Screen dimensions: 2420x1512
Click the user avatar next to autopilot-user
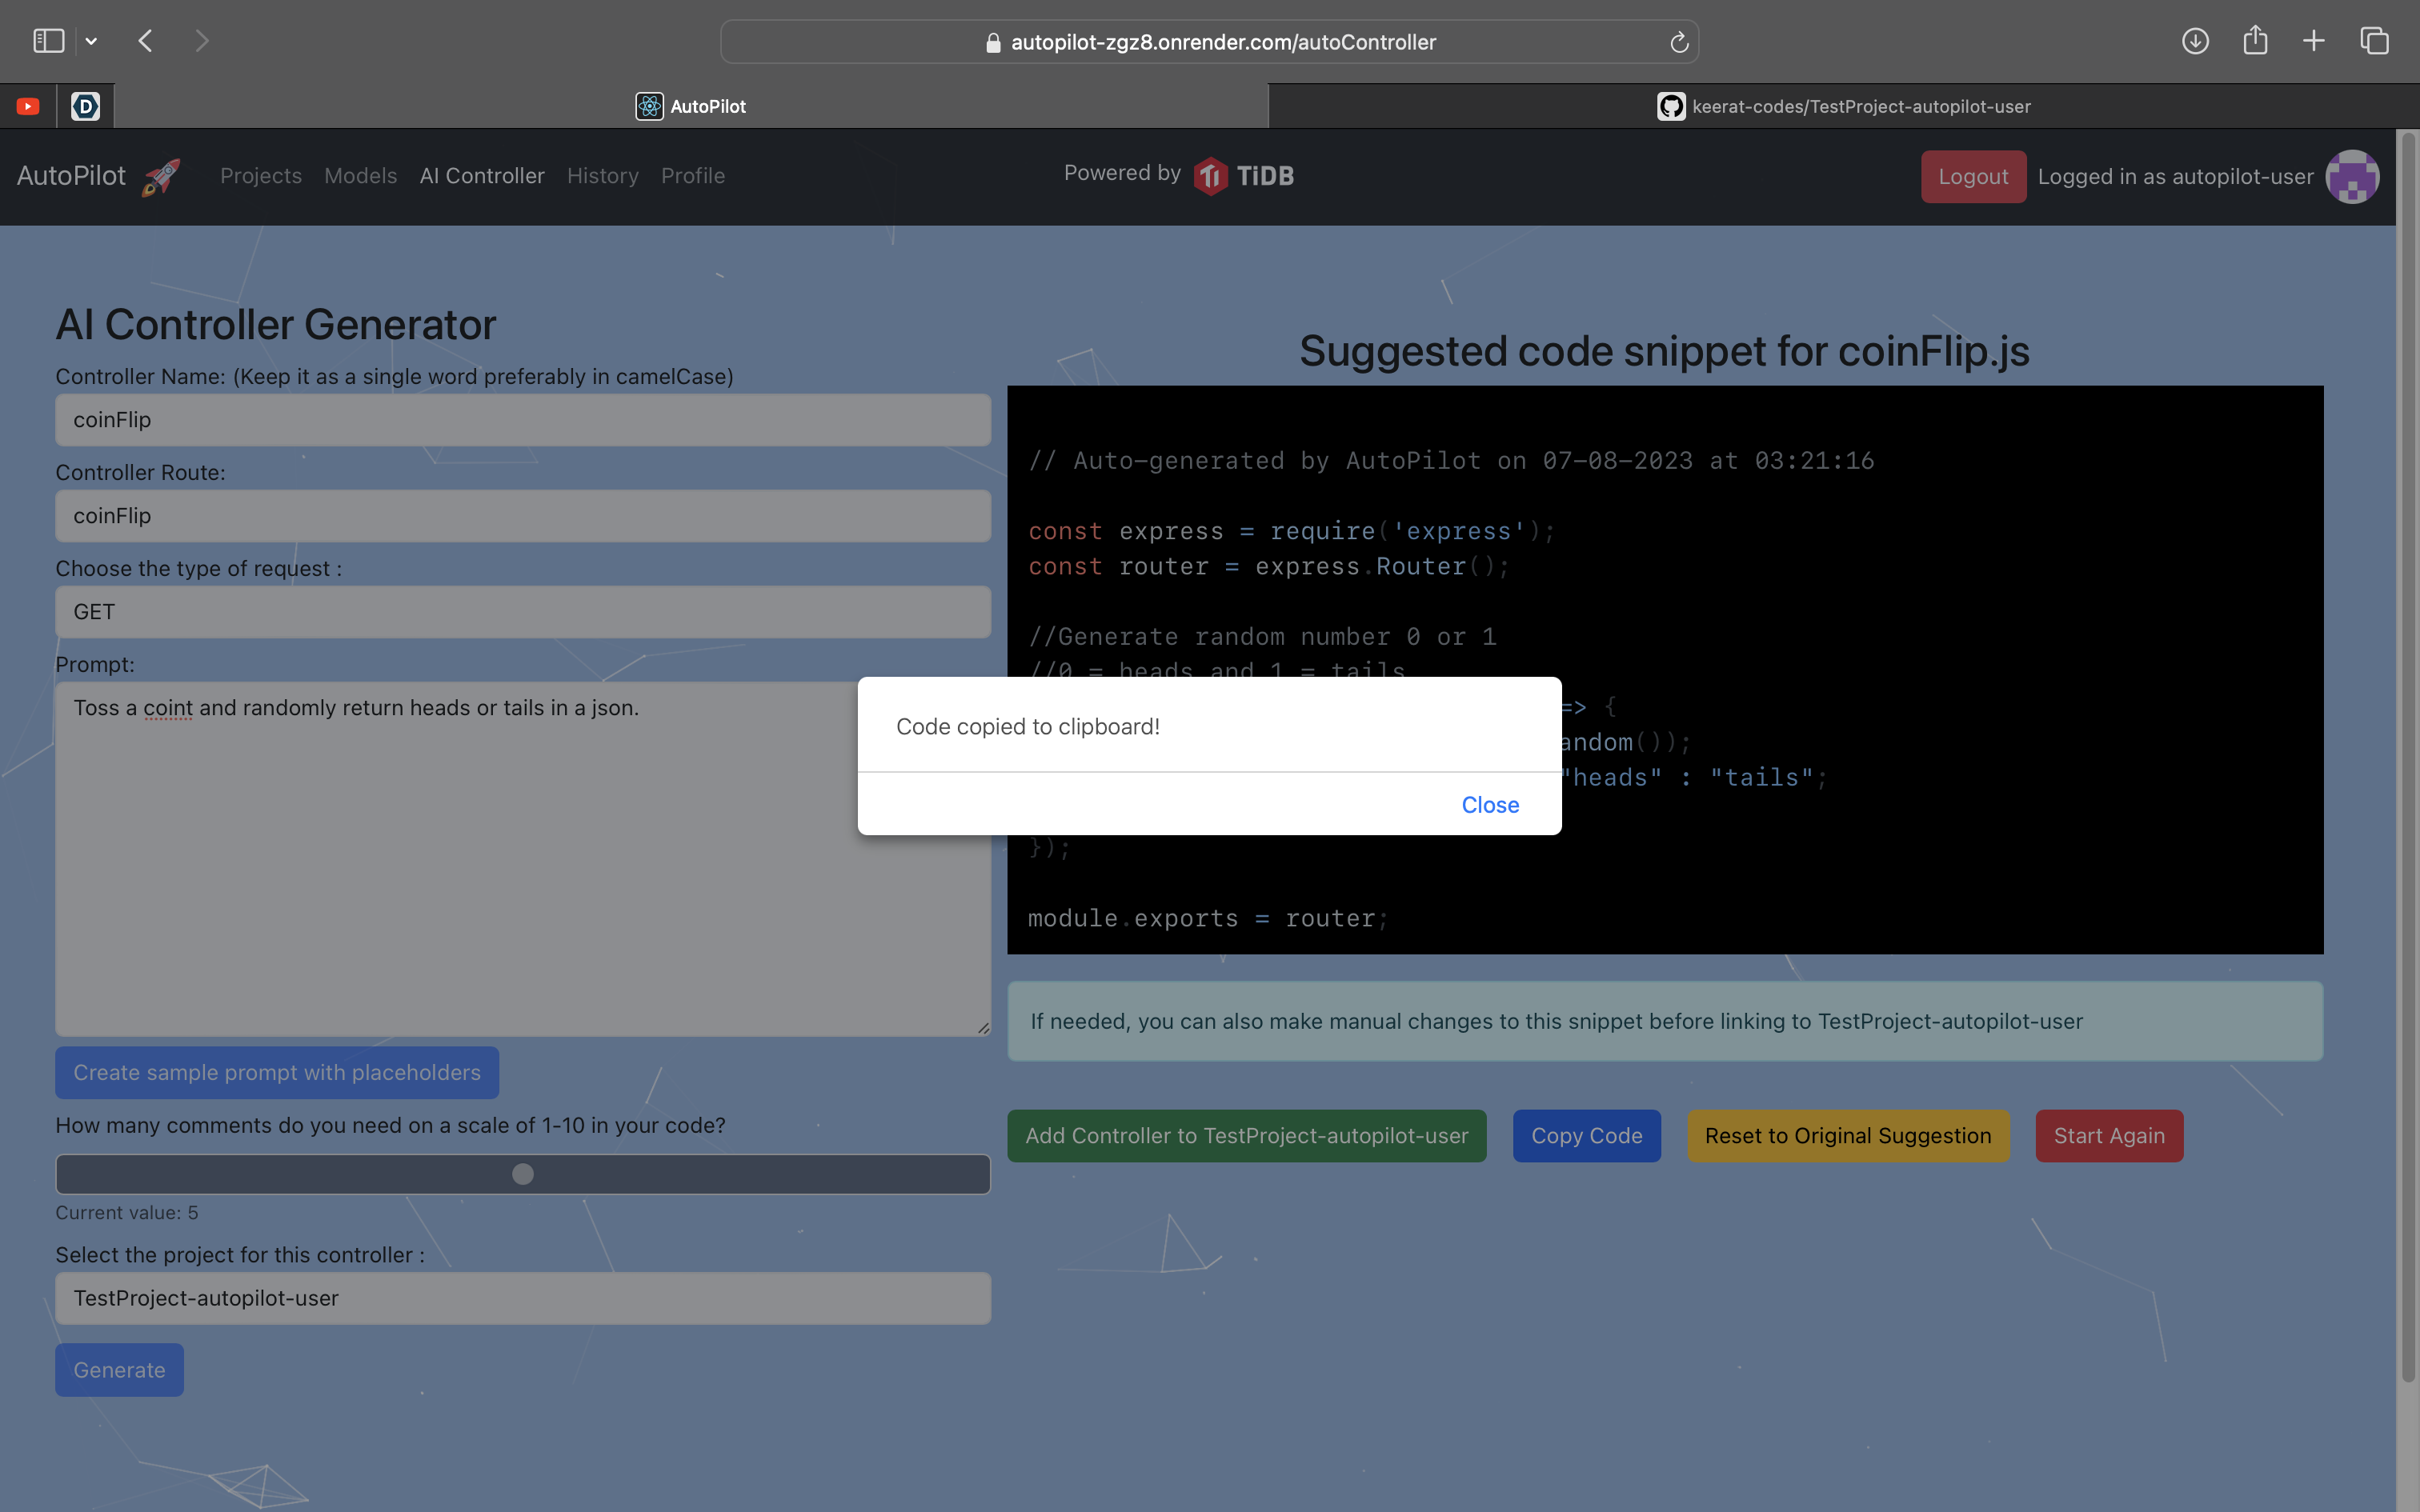coord(2352,177)
